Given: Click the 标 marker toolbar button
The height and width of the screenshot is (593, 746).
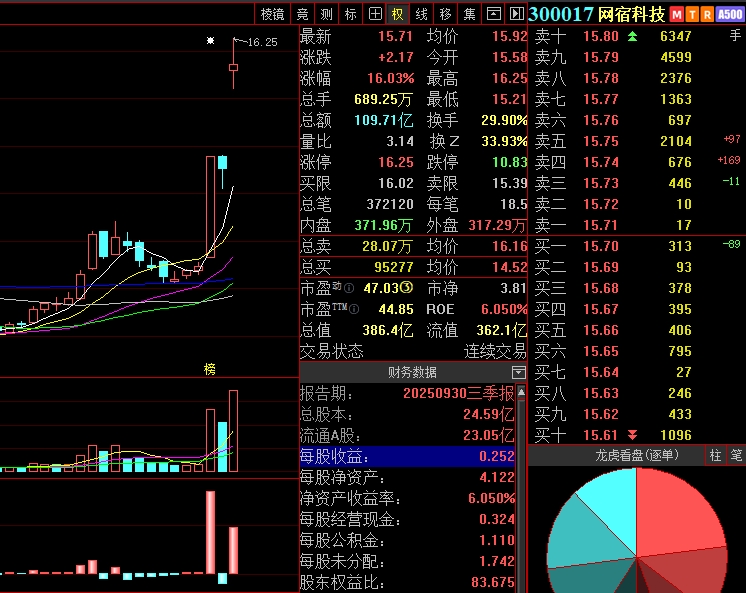Looking at the screenshot, I should 351,14.
